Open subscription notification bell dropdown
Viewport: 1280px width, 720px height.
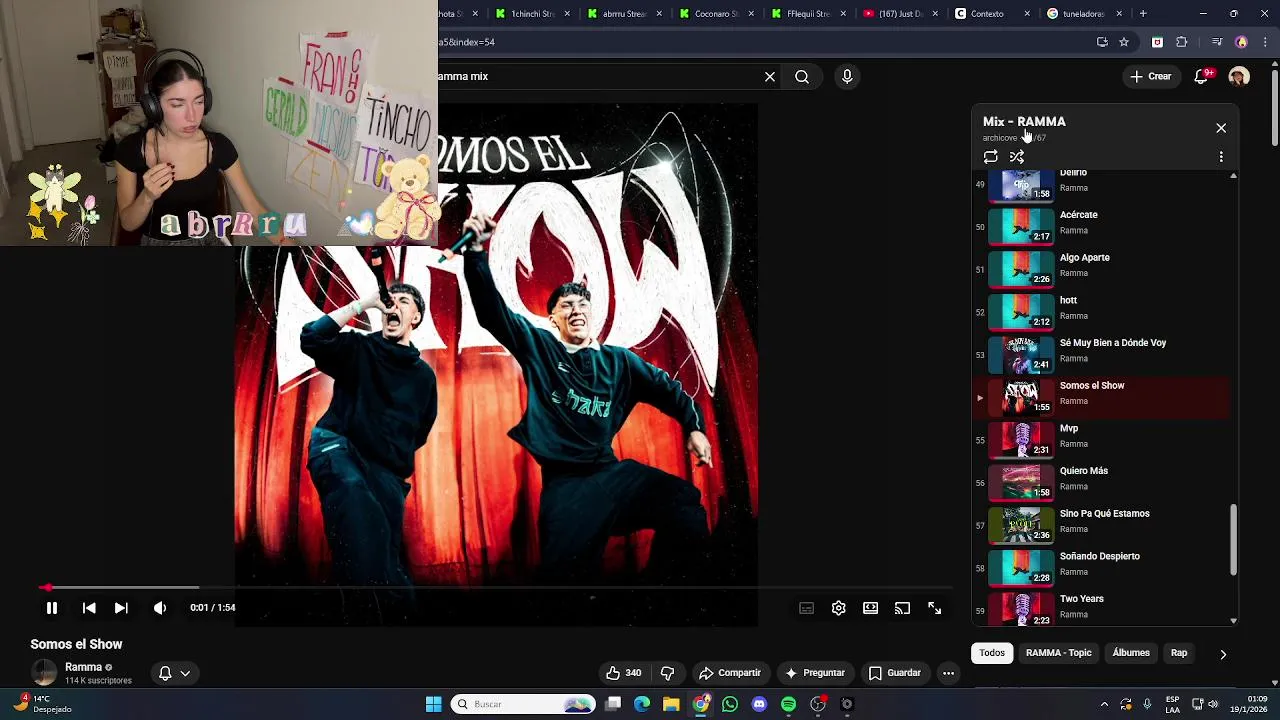coord(175,673)
